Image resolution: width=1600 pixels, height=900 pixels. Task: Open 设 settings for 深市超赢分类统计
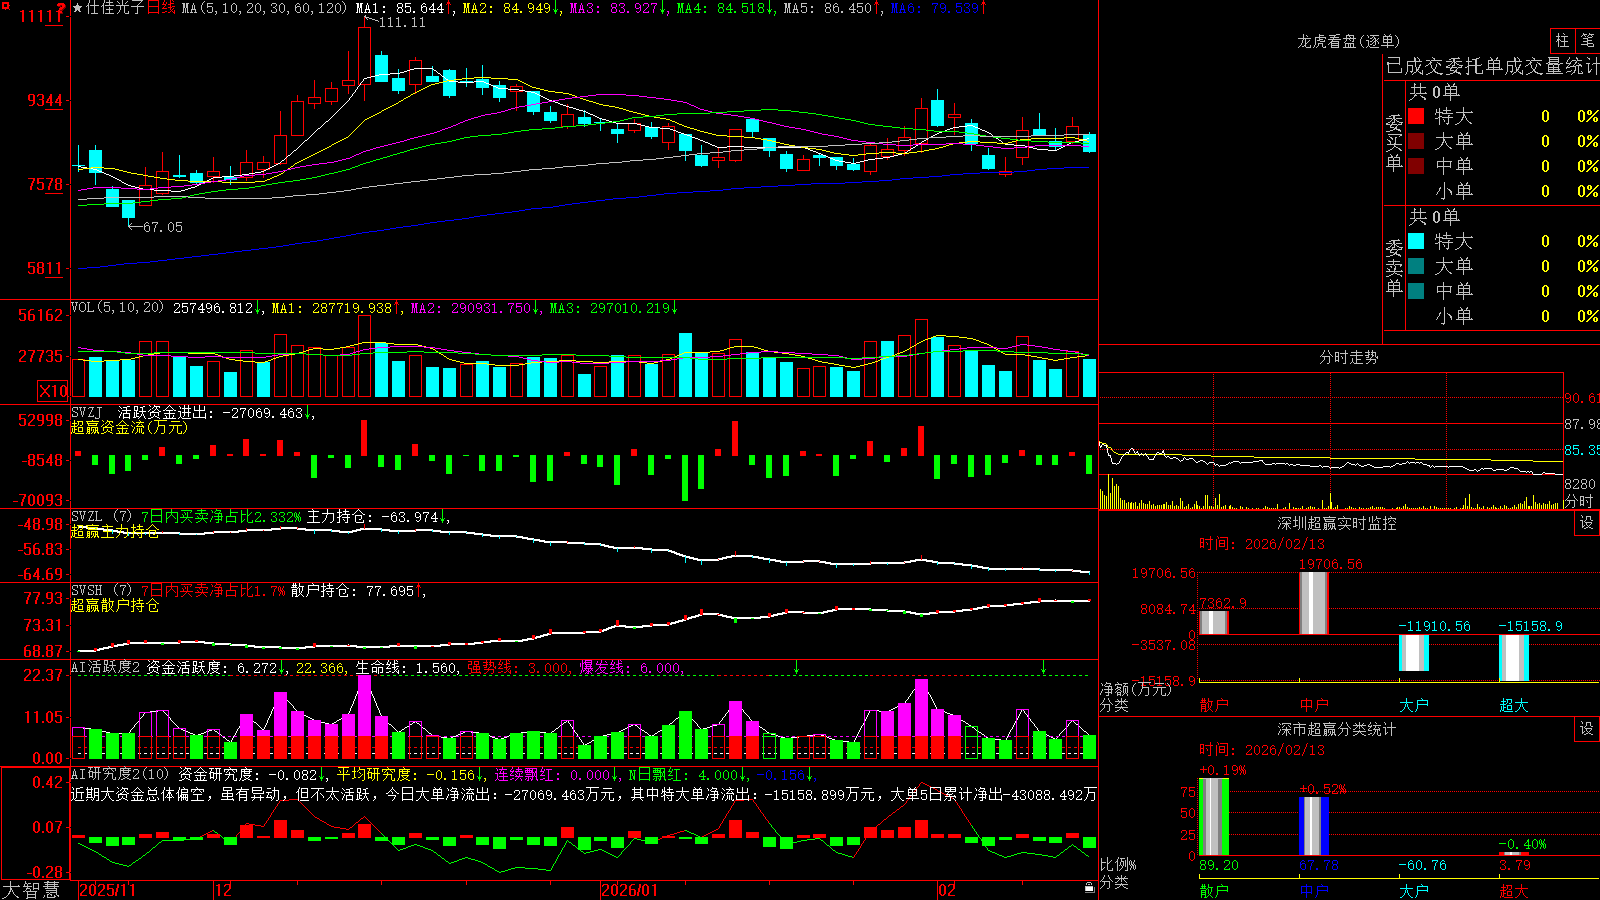[1587, 729]
